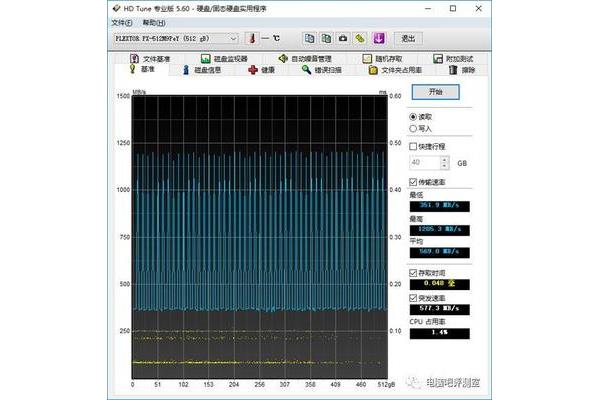Click the maximum speed value 1205.3 MB/s

[x=440, y=230]
